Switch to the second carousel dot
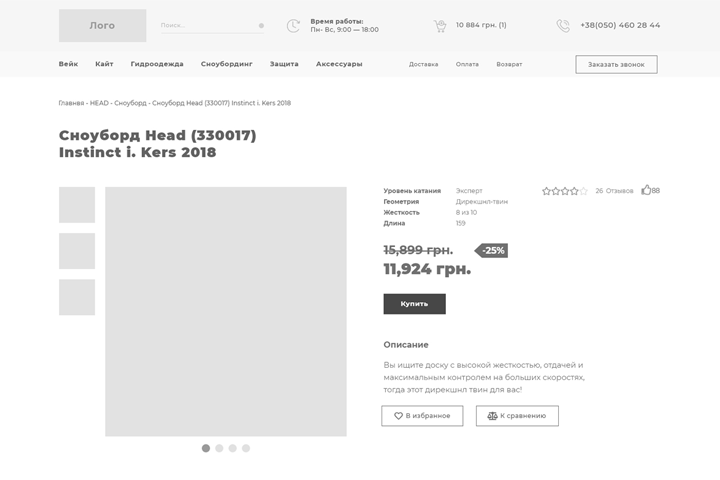This screenshot has width=720, height=480. click(x=219, y=448)
